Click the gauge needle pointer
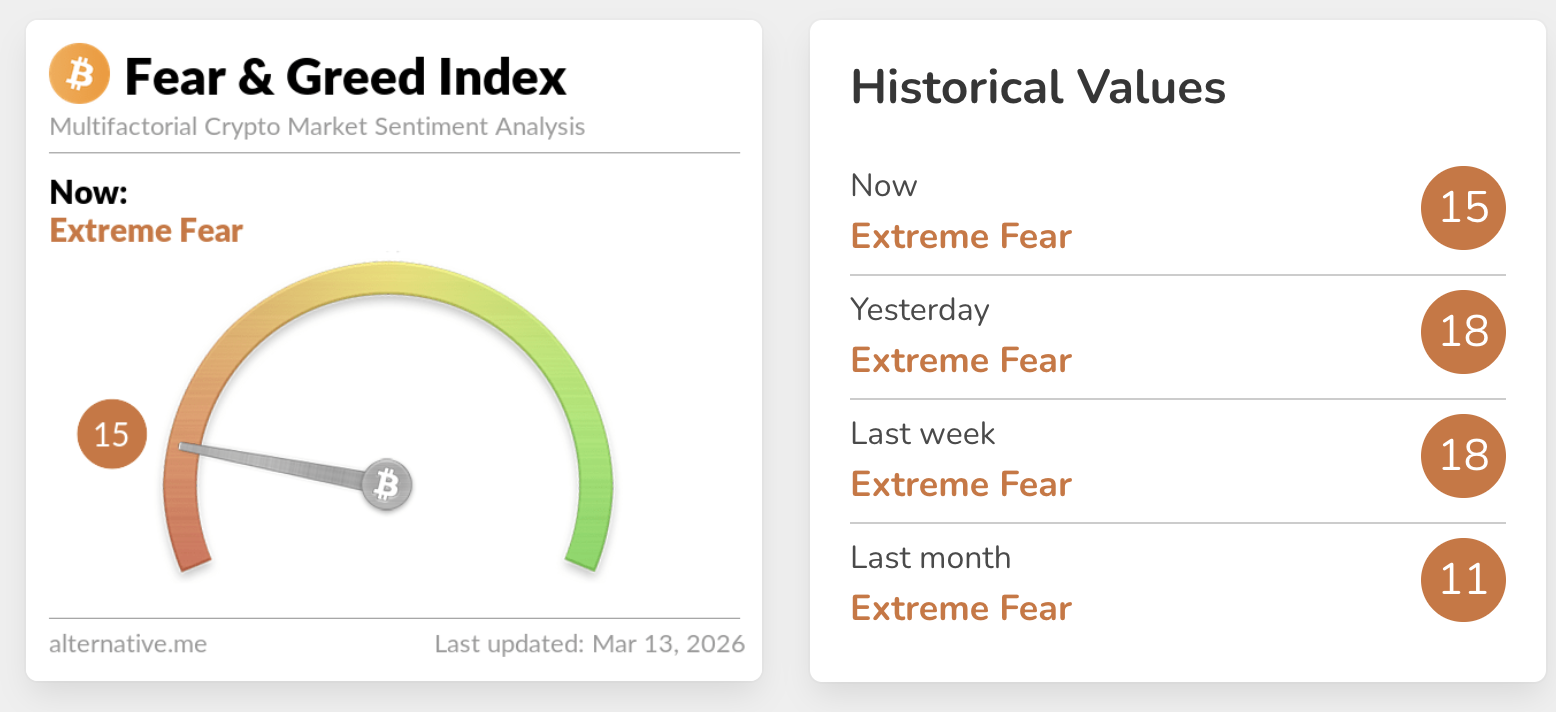 [x=270, y=464]
